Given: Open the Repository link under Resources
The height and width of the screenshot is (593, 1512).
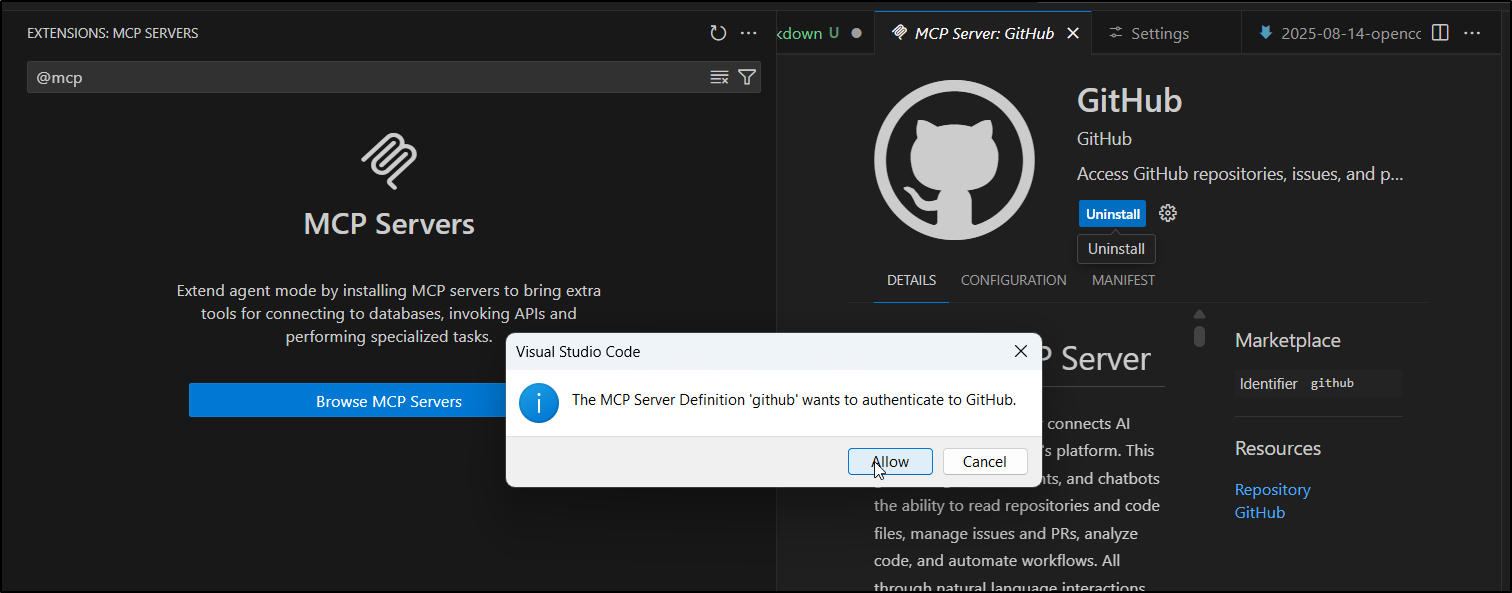Looking at the screenshot, I should pos(1272,489).
